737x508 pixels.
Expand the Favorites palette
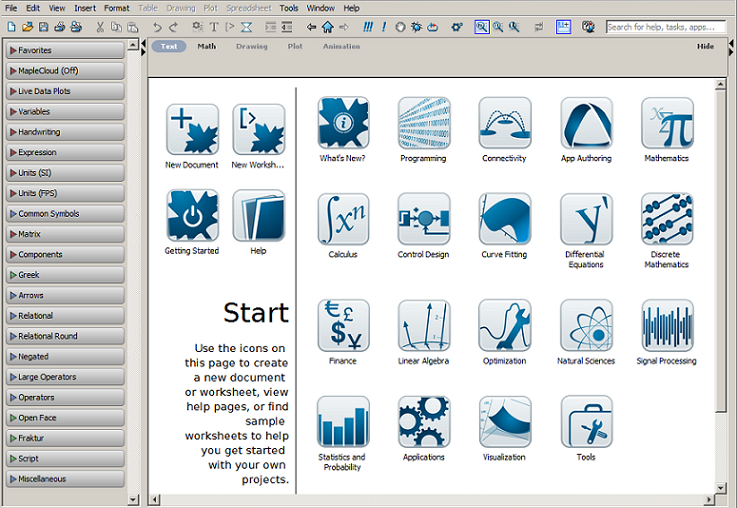(x=64, y=50)
